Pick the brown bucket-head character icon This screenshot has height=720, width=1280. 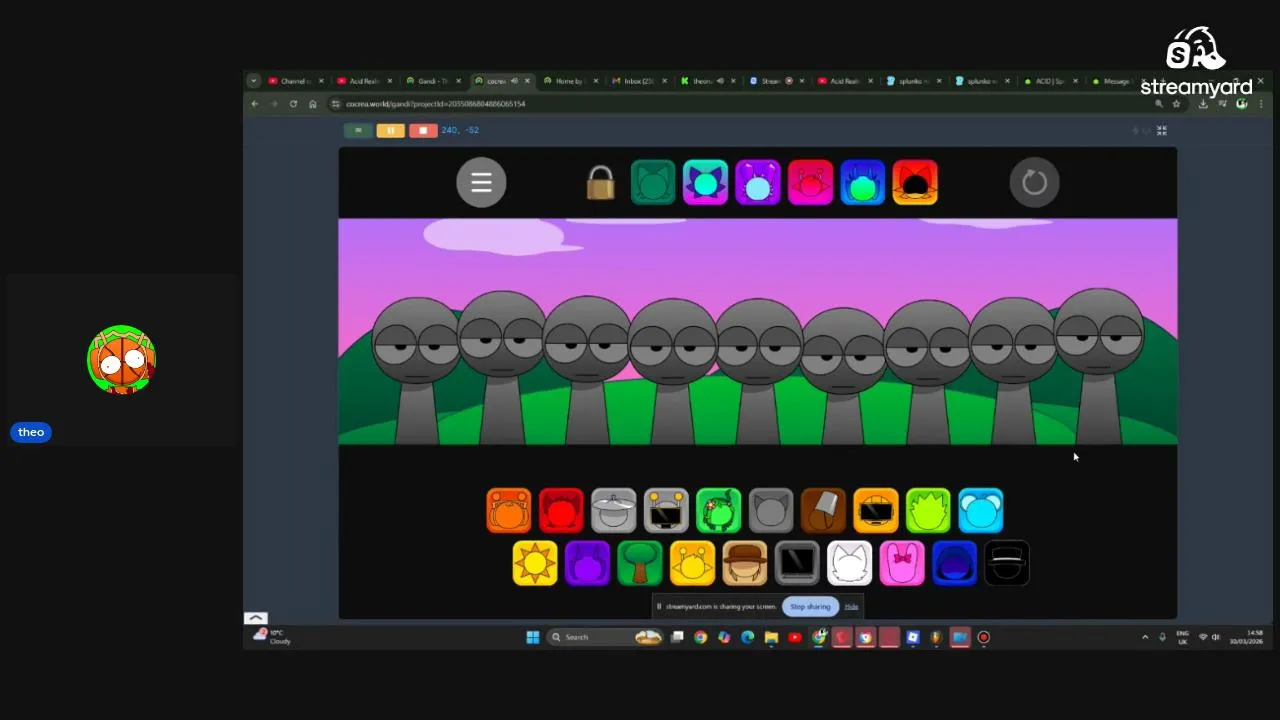pos(823,510)
